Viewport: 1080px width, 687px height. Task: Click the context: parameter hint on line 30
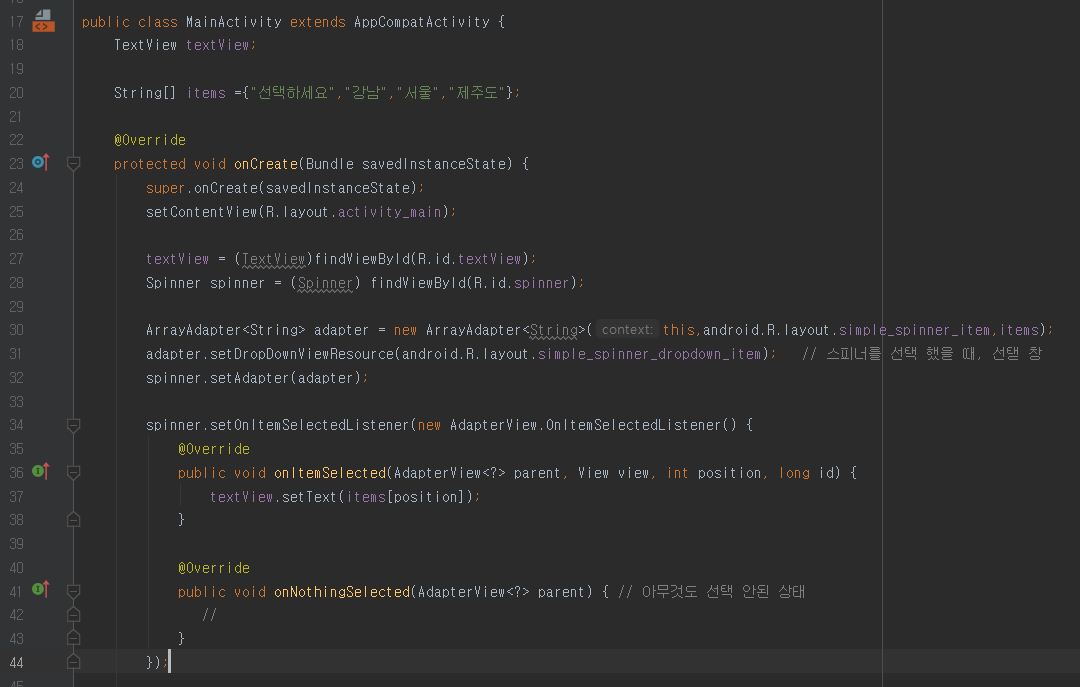pyautogui.click(x=627, y=330)
